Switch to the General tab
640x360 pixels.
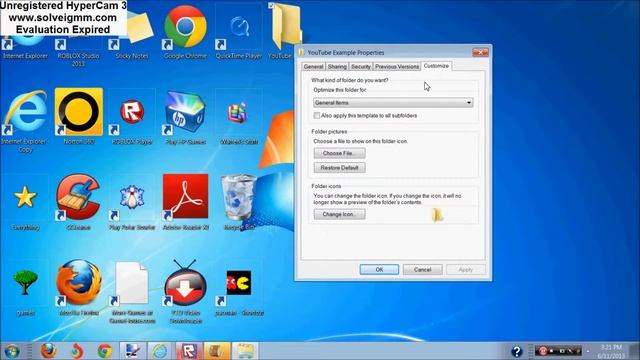(x=313, y=67)
